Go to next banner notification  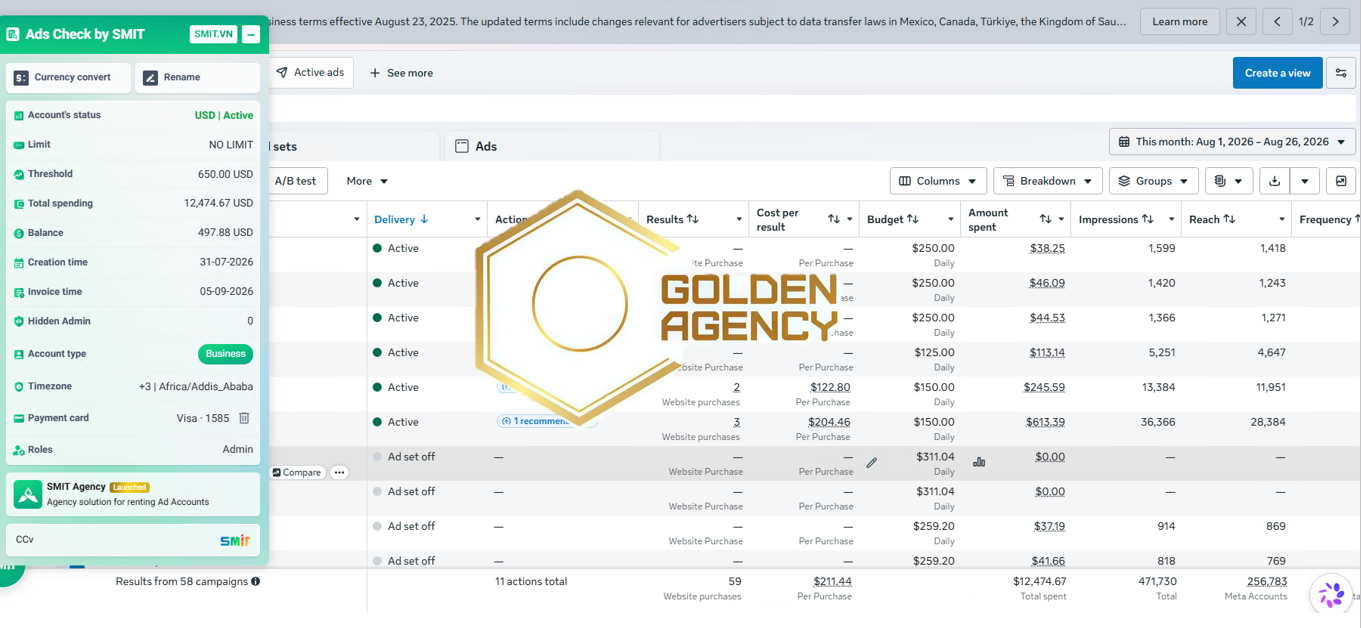(1335, 21)
